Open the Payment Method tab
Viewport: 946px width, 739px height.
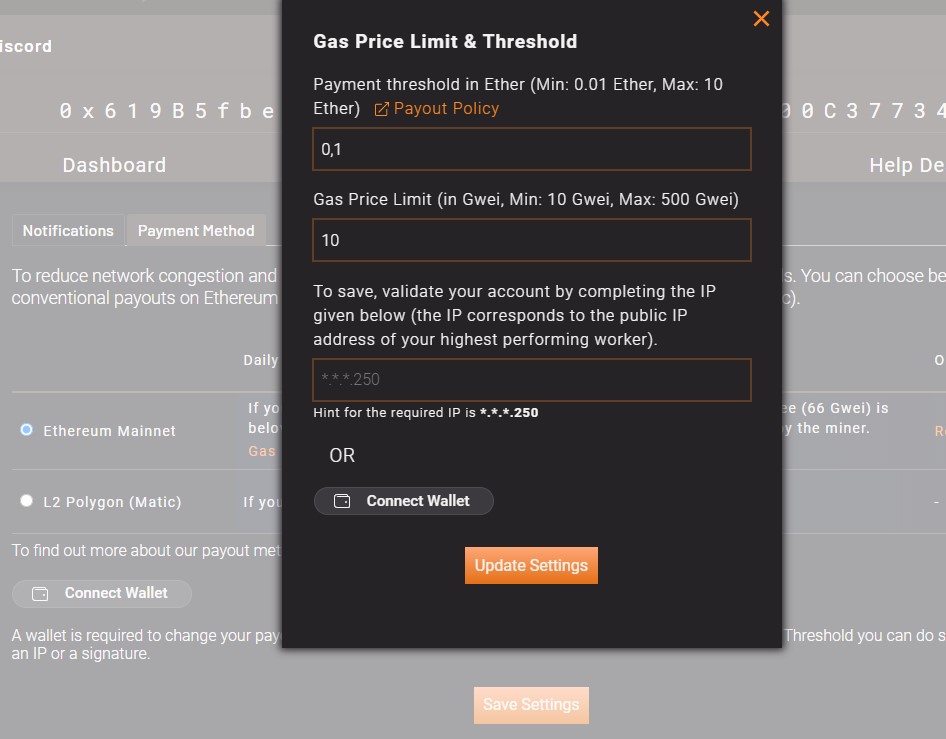pos(196,230)
